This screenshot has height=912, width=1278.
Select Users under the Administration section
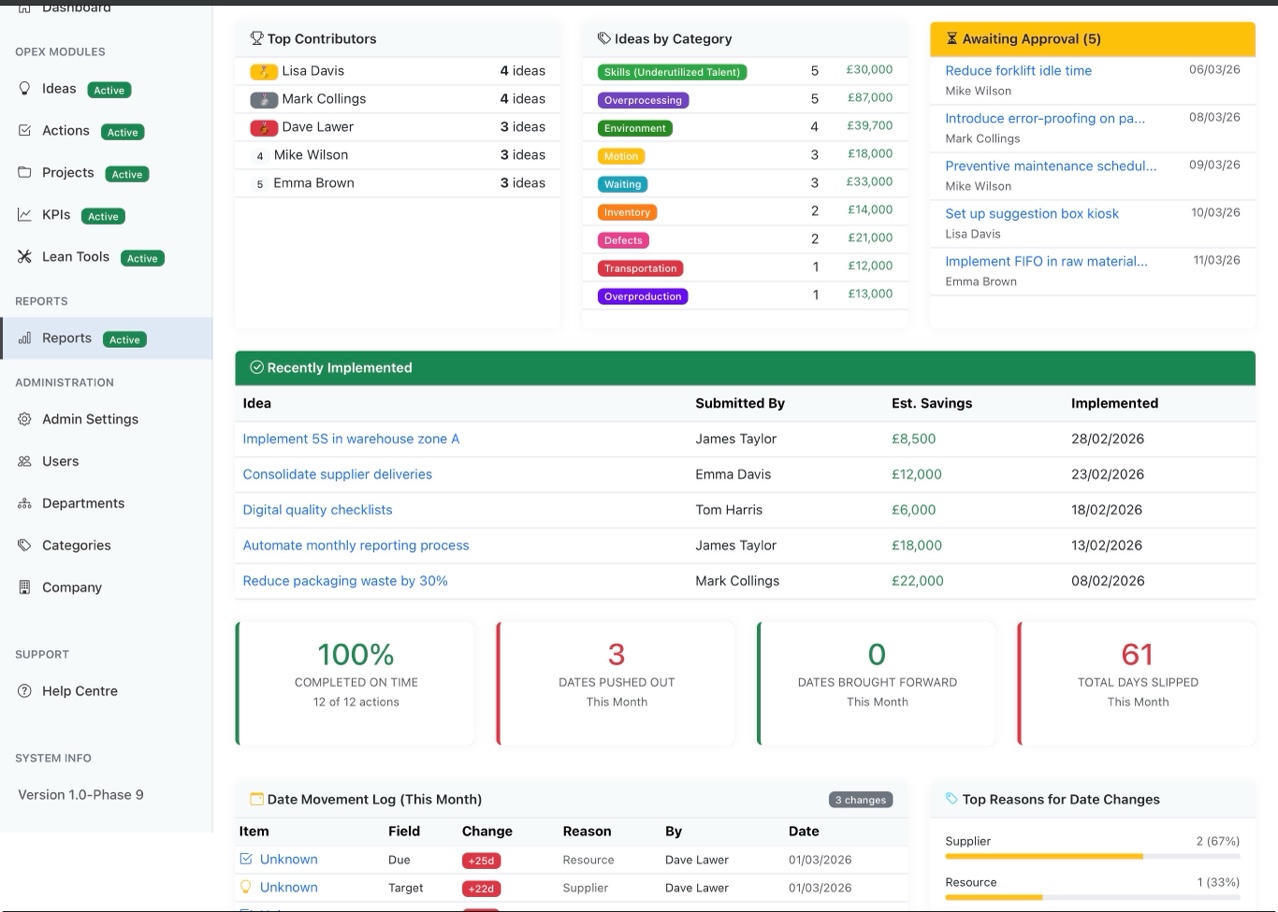(60, 461)
